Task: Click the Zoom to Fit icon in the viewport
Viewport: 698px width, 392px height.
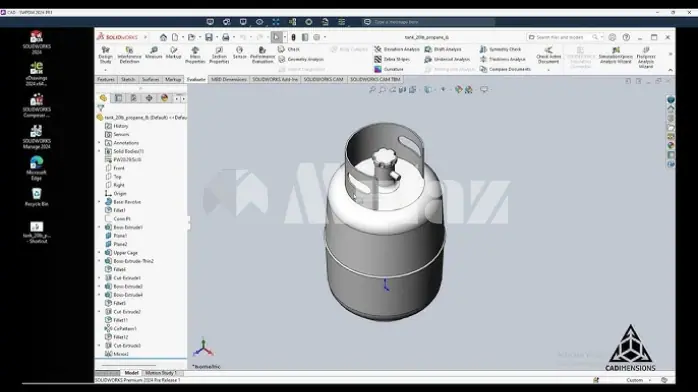Action: tap(372, 89)
